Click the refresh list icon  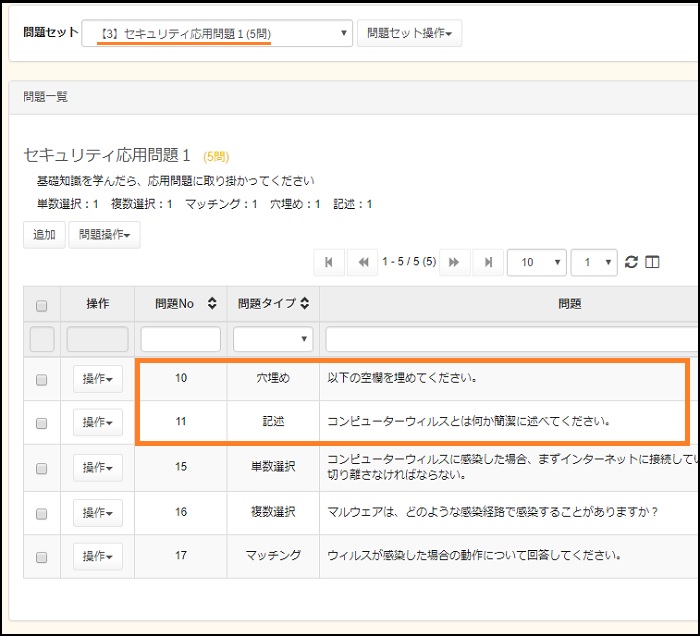631,262
